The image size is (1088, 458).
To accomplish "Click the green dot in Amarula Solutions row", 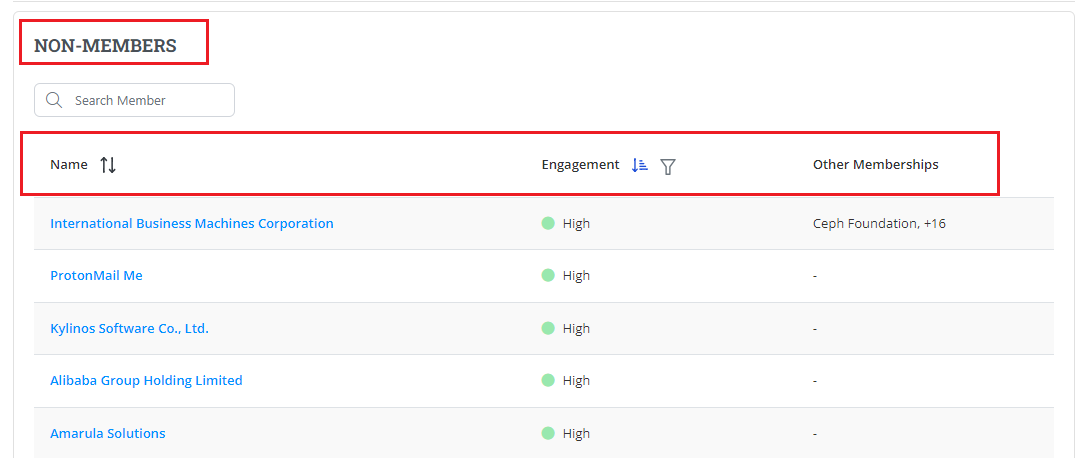I will [x=548, y=433].
